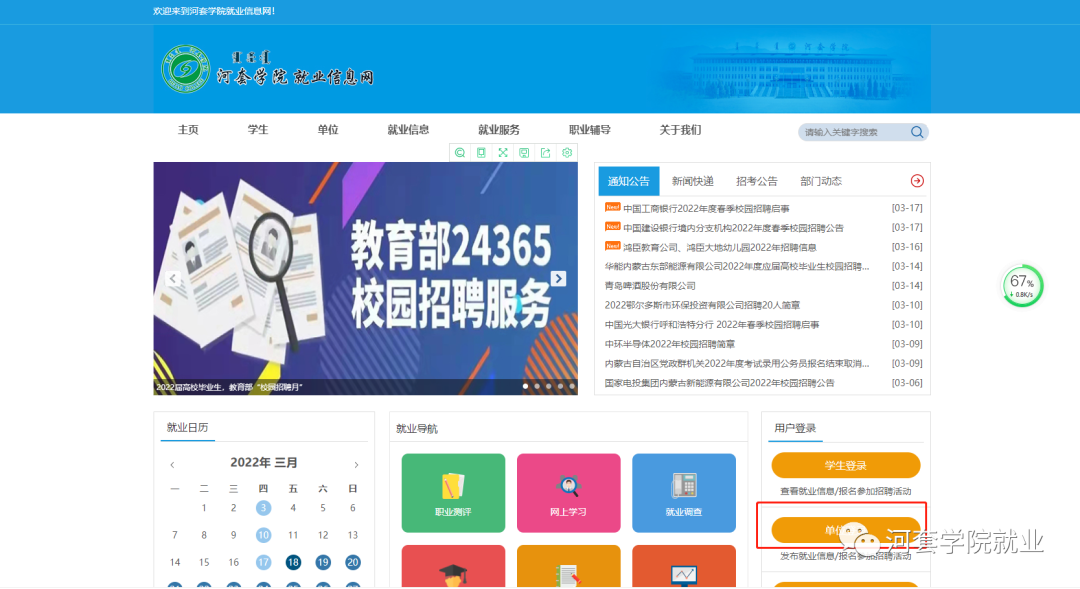Select highlighted March 17 on the calendar
This screenshot has width=1080, height=589.
point(263,562)
